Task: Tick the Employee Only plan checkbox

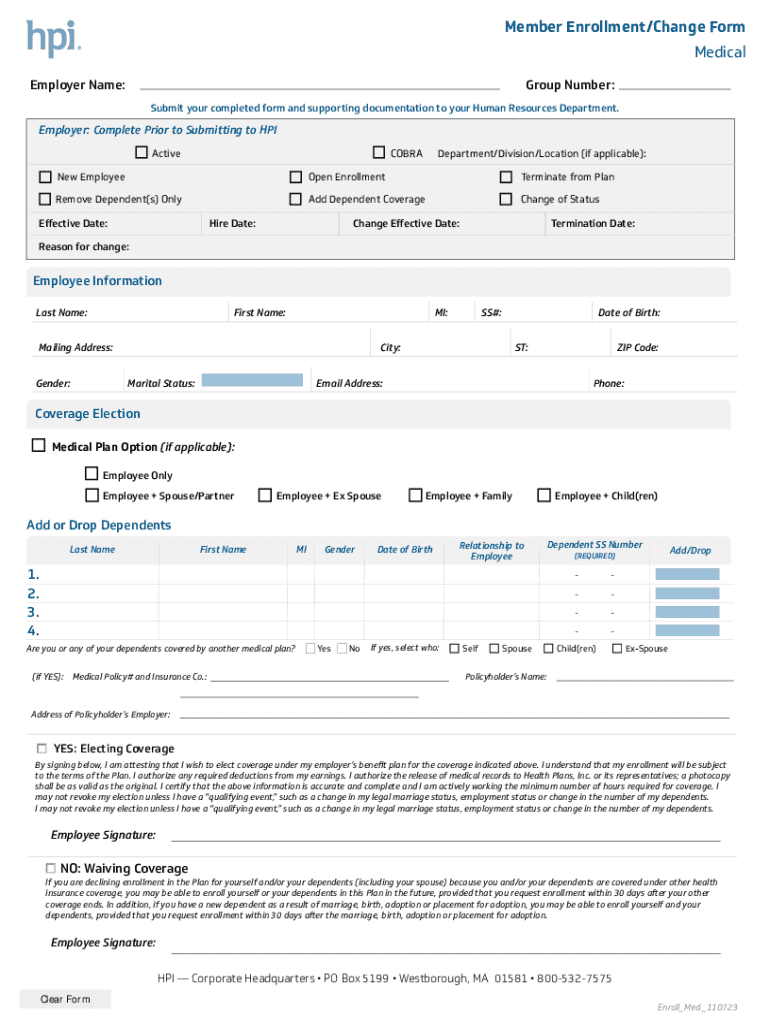Action: pos(92,474)
